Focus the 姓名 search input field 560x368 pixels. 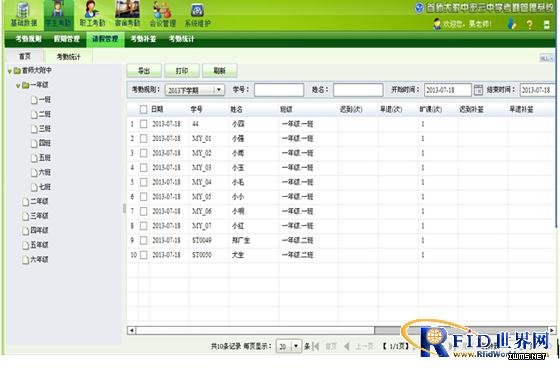click(x=358, y=90)
